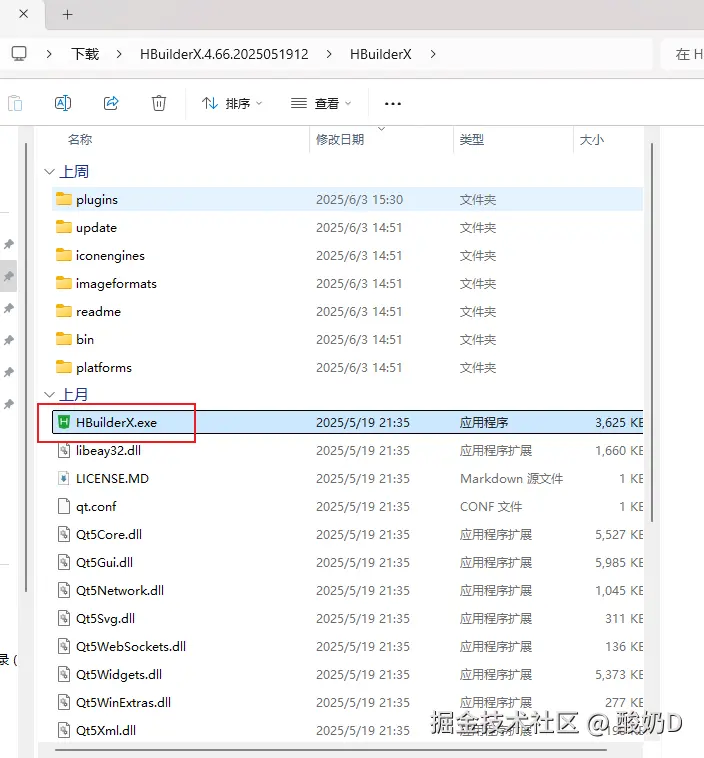The image size is (704, 758).
Task: Expand chevron after This PC icon
Action: [49, 54]
